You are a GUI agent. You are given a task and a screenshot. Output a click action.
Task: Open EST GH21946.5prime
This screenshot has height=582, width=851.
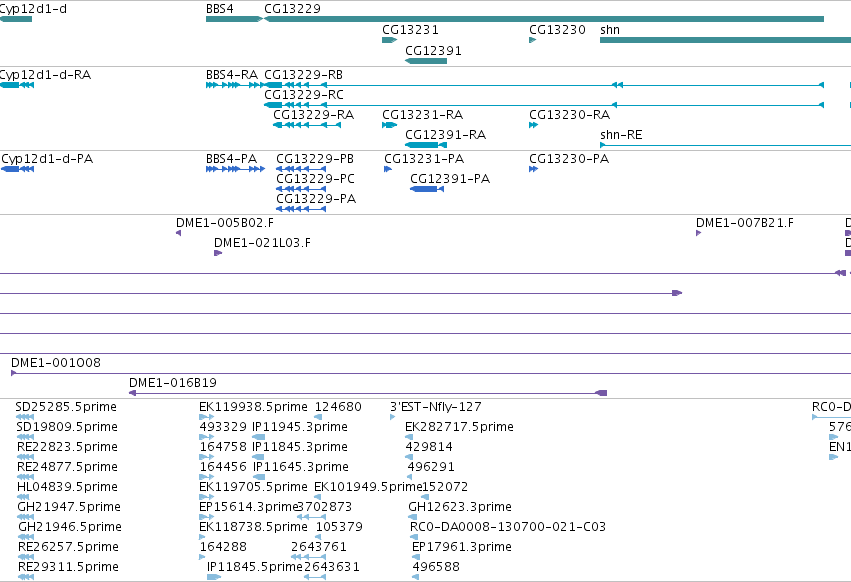tap(26, 537)
